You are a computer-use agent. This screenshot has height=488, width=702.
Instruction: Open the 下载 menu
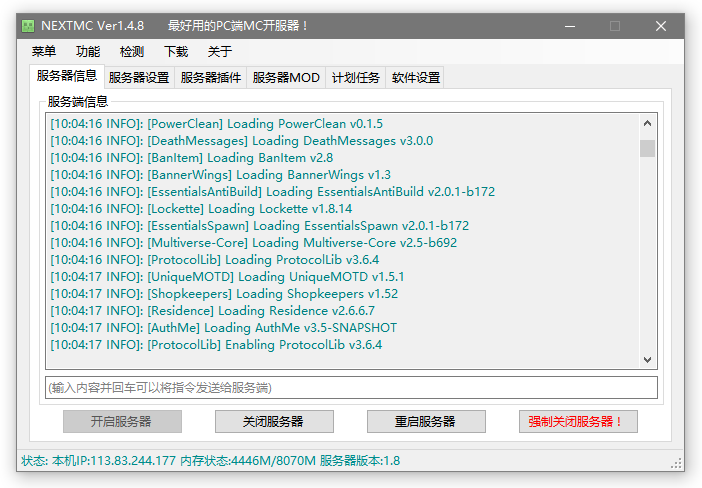coord(176,51)
